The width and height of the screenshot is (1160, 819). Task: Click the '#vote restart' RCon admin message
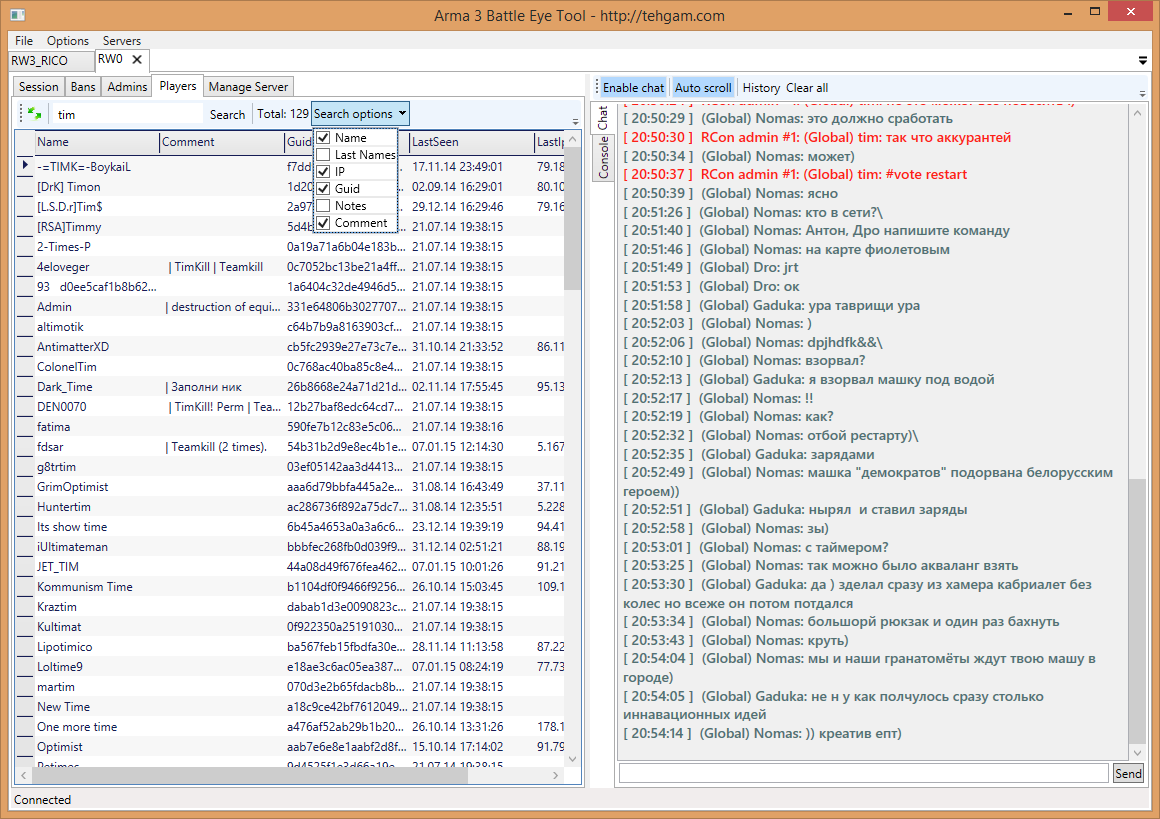click(795, 175)
